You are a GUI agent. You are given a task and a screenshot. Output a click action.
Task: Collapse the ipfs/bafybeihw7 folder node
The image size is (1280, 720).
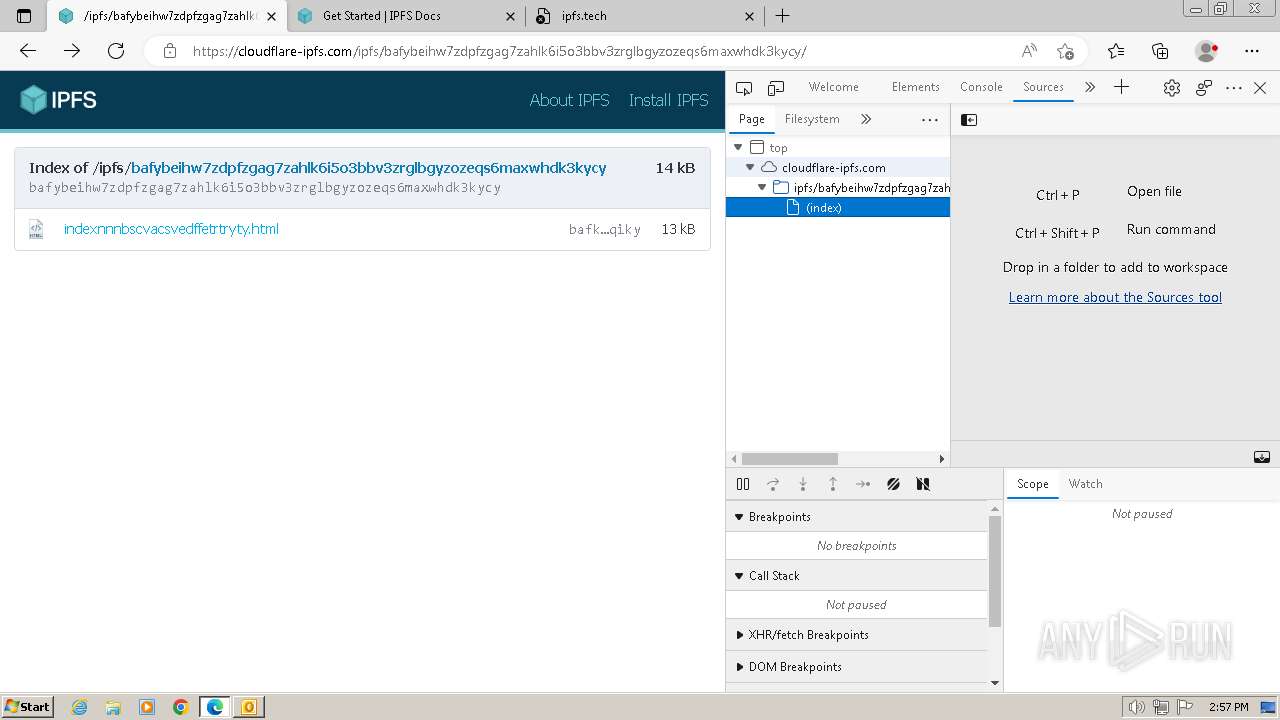coord(762,188)
